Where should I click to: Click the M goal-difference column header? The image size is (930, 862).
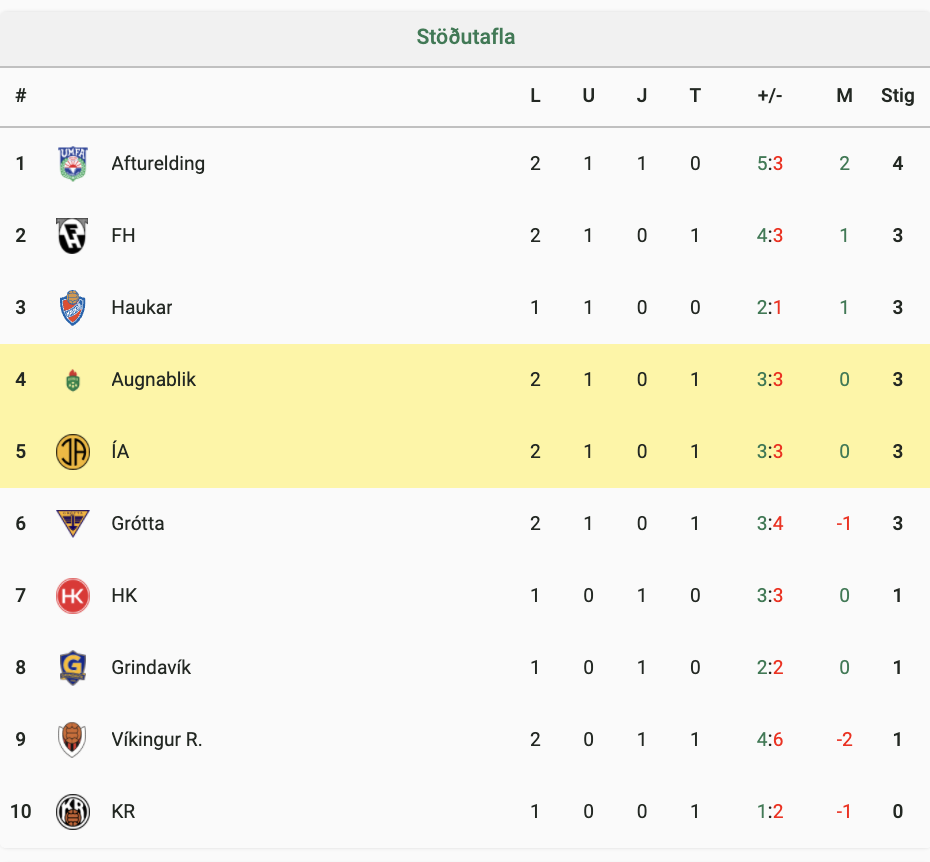point(844,95)
